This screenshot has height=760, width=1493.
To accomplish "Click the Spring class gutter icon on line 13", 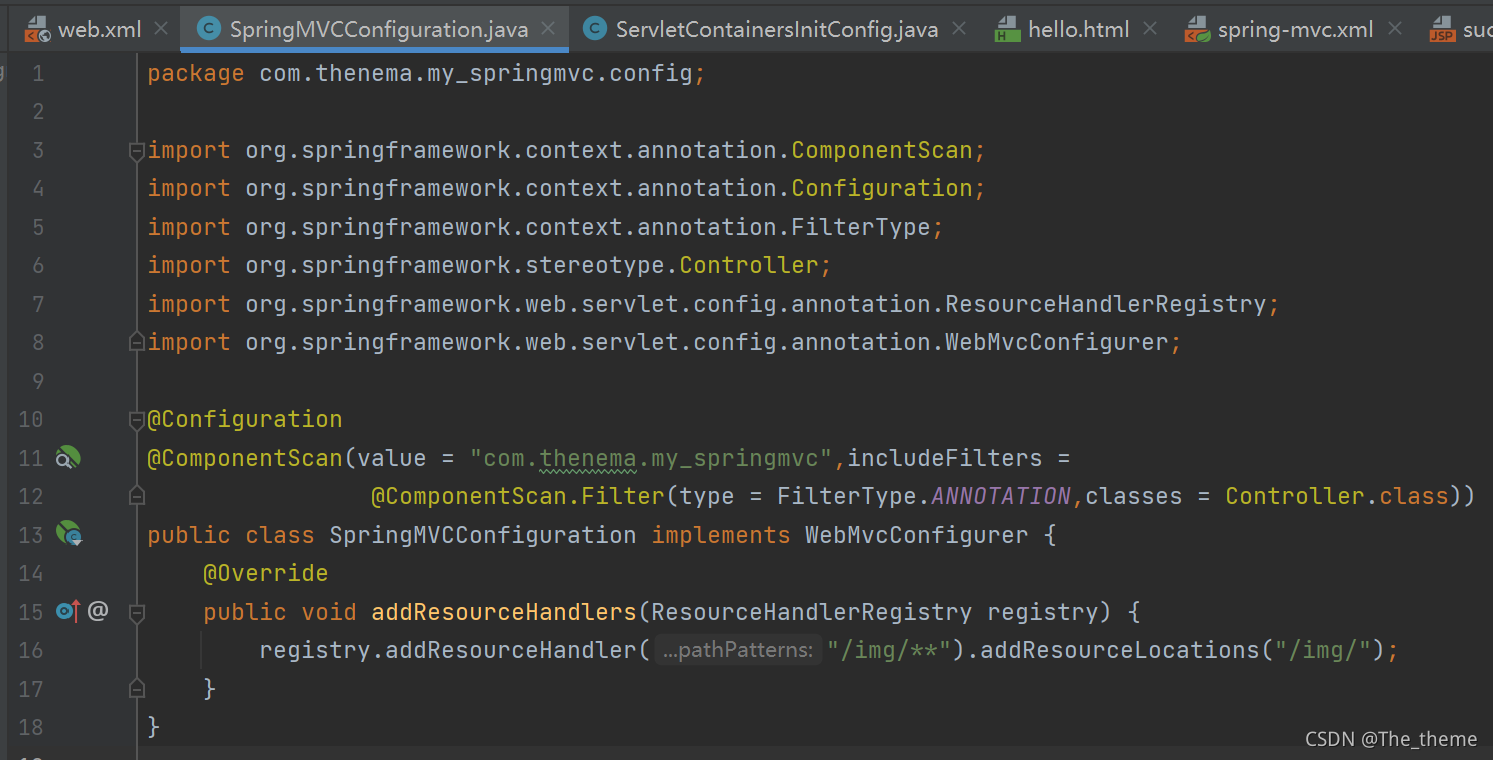I will coord(69,535).
